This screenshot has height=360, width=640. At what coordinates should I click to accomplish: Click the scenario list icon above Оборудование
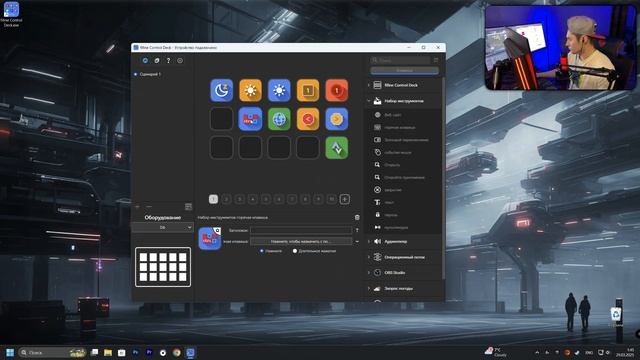pyautogui.click(x=188, y=207)
